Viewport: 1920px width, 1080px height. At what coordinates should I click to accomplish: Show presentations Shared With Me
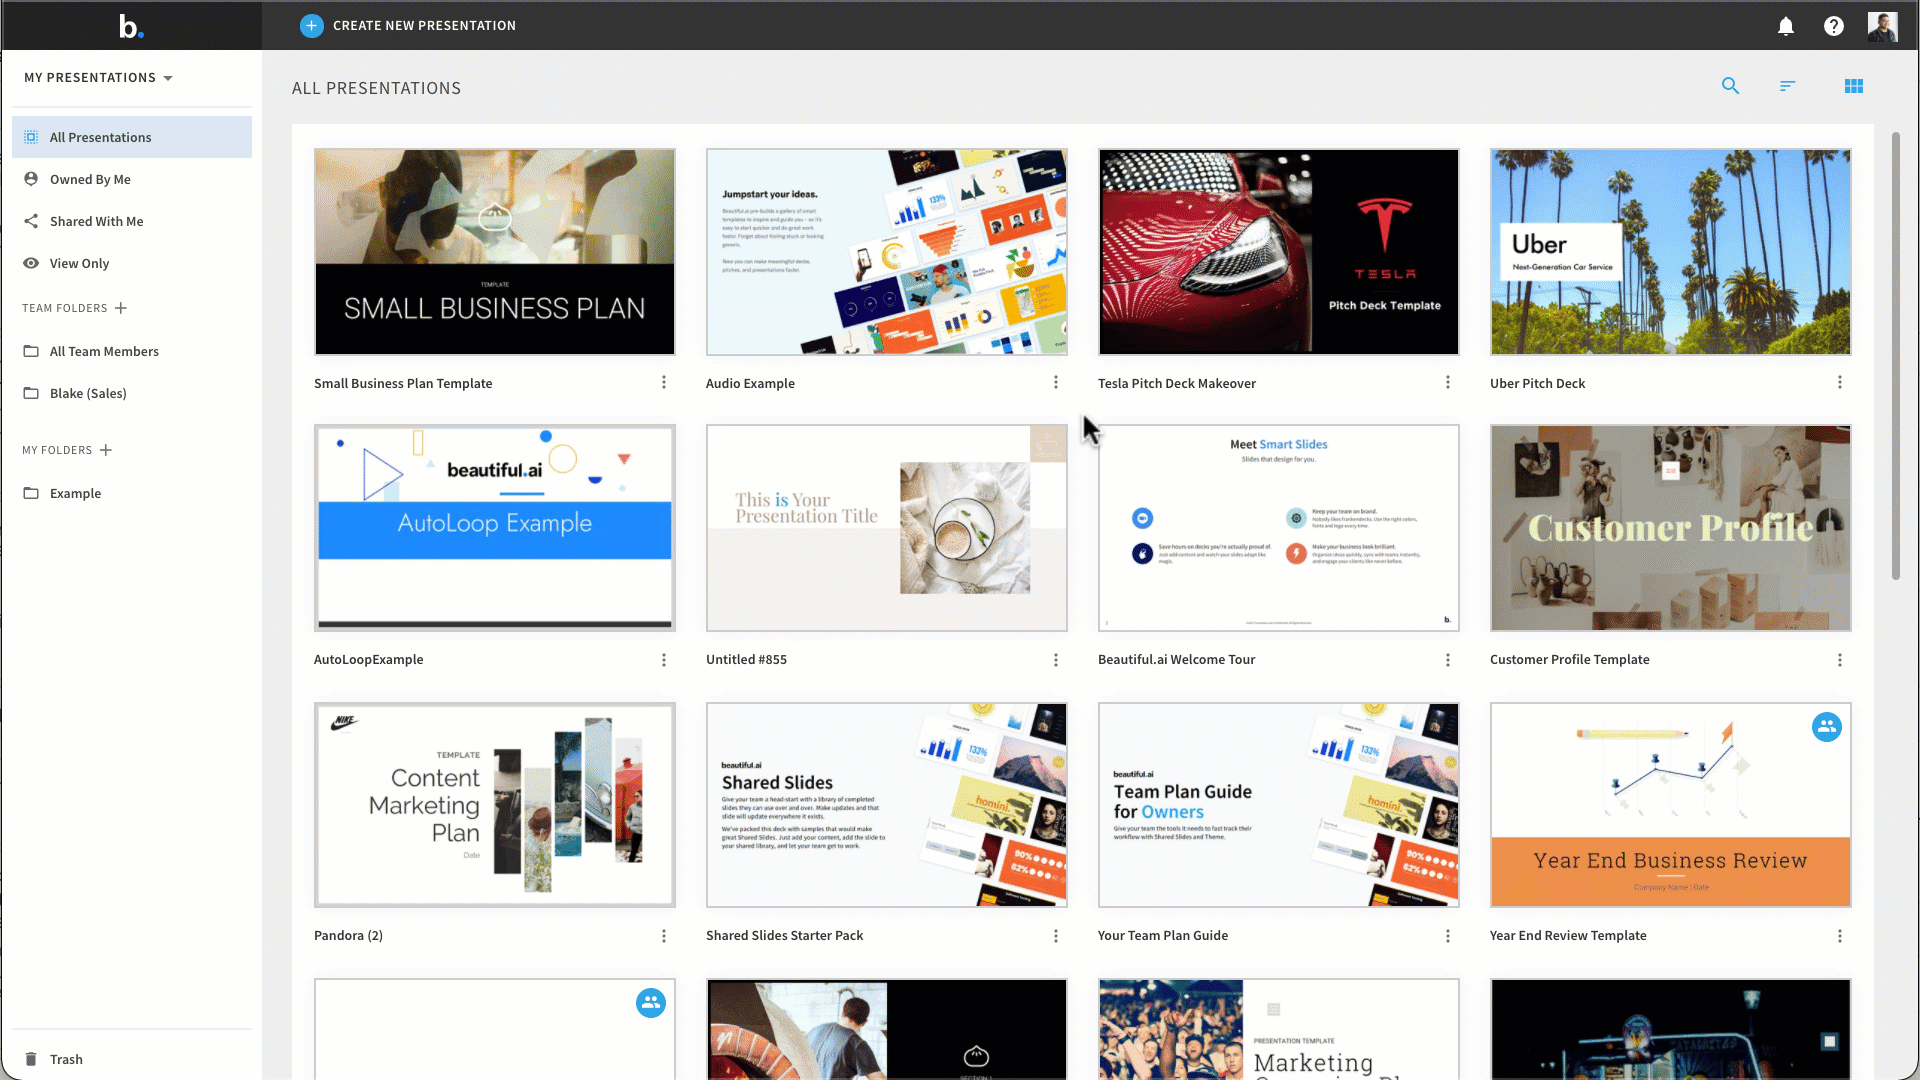click(x=132, y=221)
